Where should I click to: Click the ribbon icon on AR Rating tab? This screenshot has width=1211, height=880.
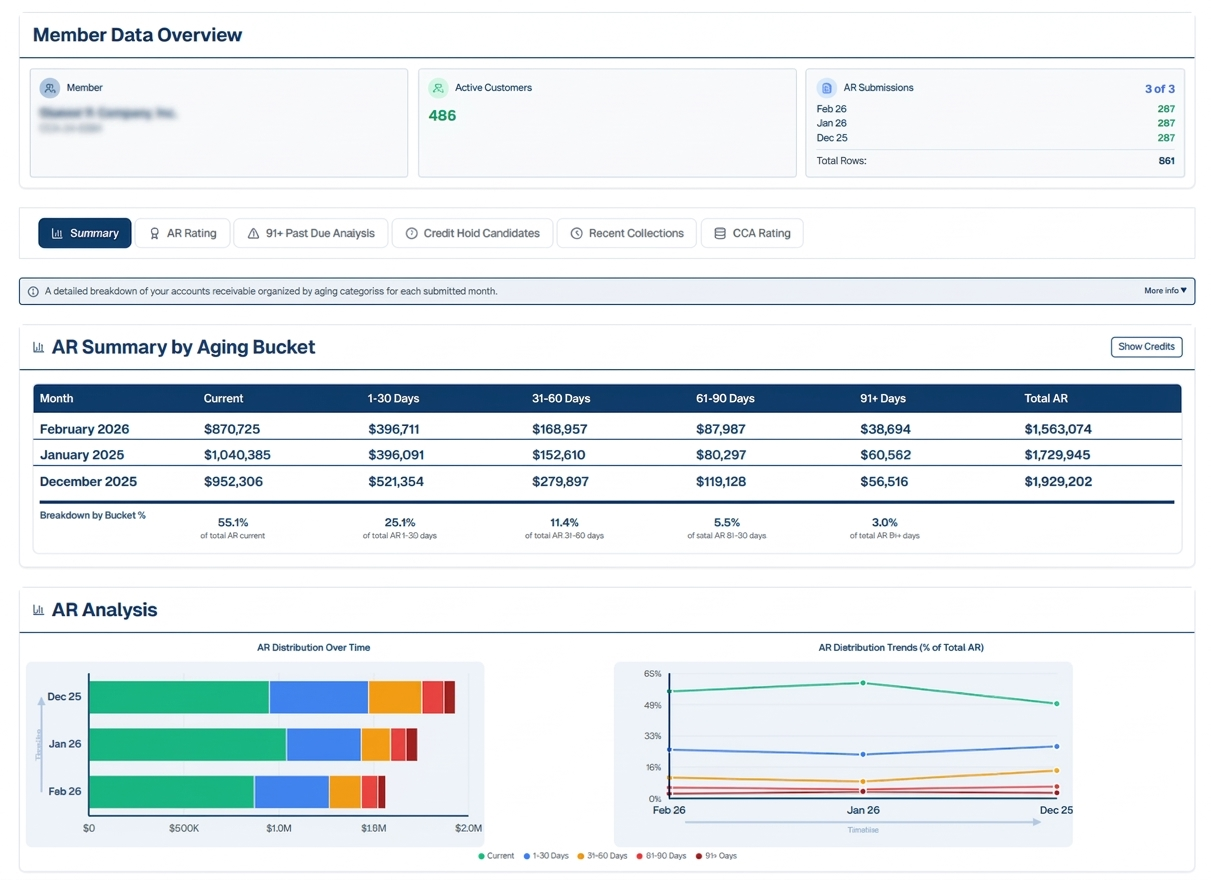click(154, 233)
